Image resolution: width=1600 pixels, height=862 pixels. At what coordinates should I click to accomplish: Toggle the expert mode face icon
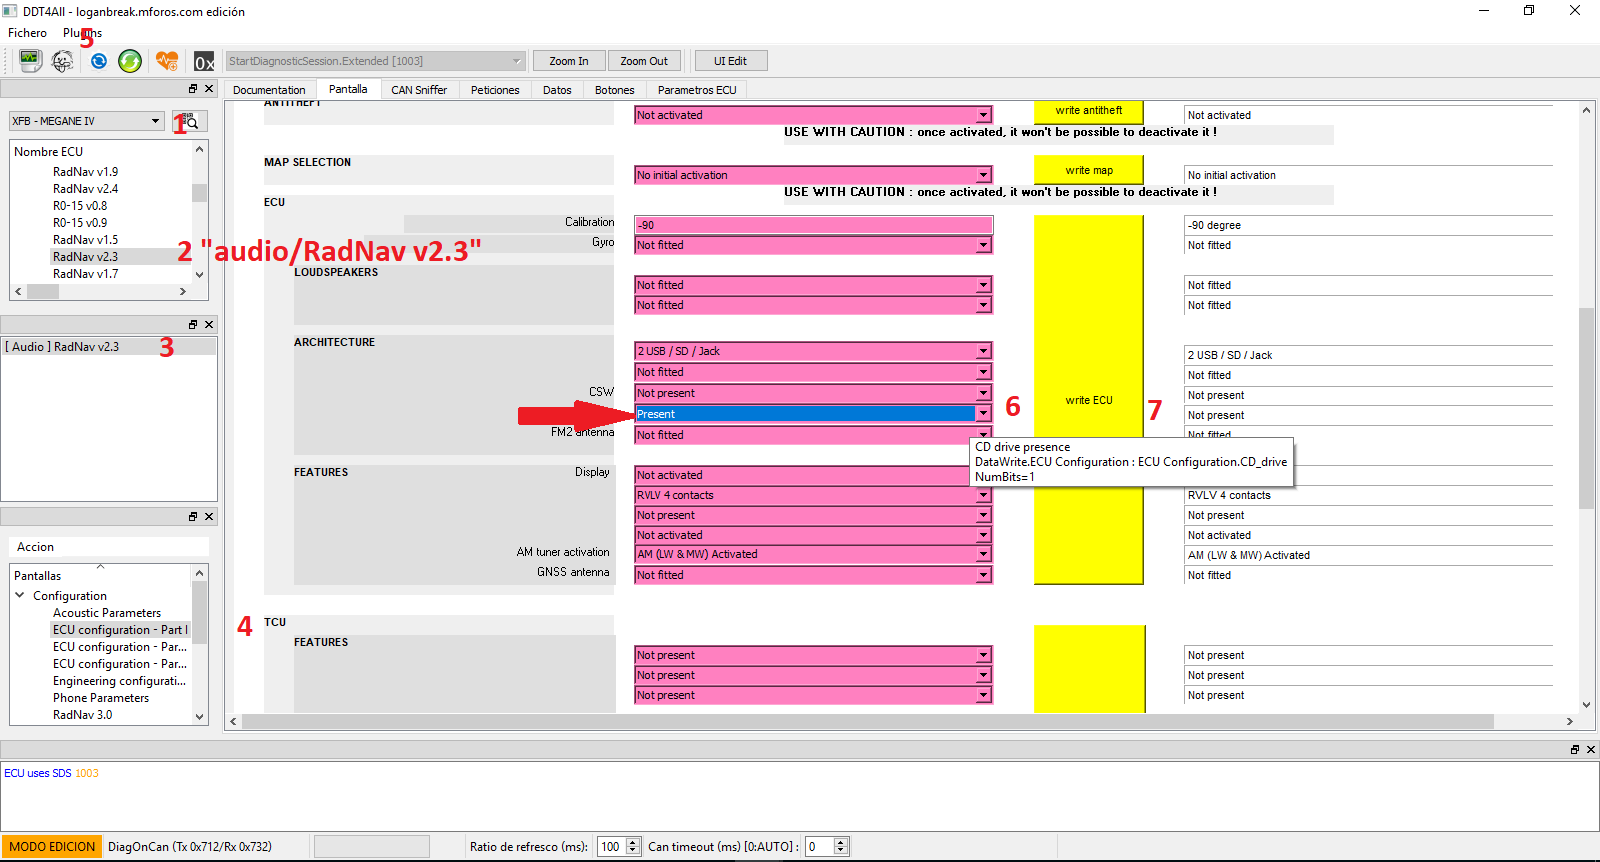[x=63, y=61]
